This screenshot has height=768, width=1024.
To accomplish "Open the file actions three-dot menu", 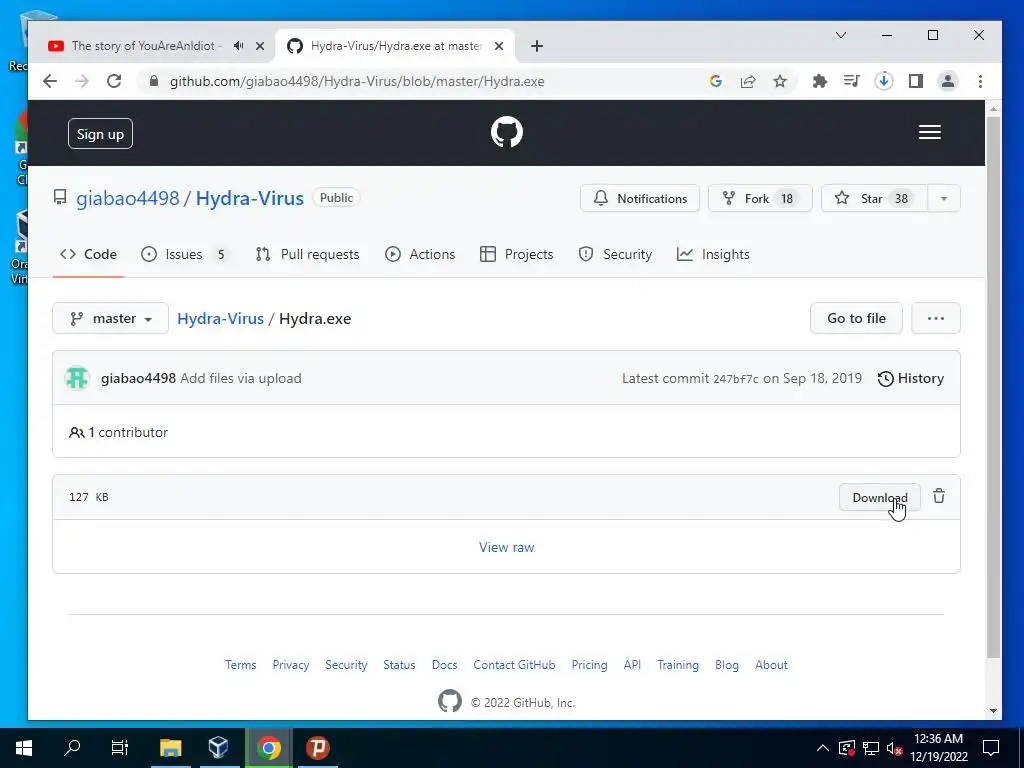I will (936, 318).
